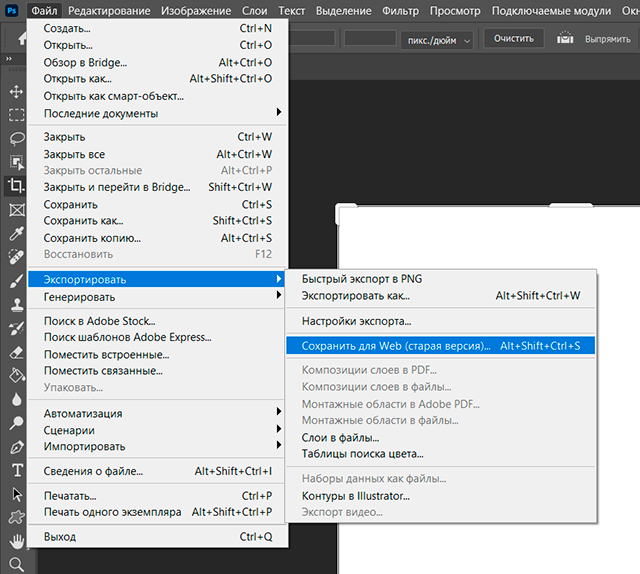Open Настройки экспорта... item
Viewport: 640px width, 574px height.
point(441,321)
